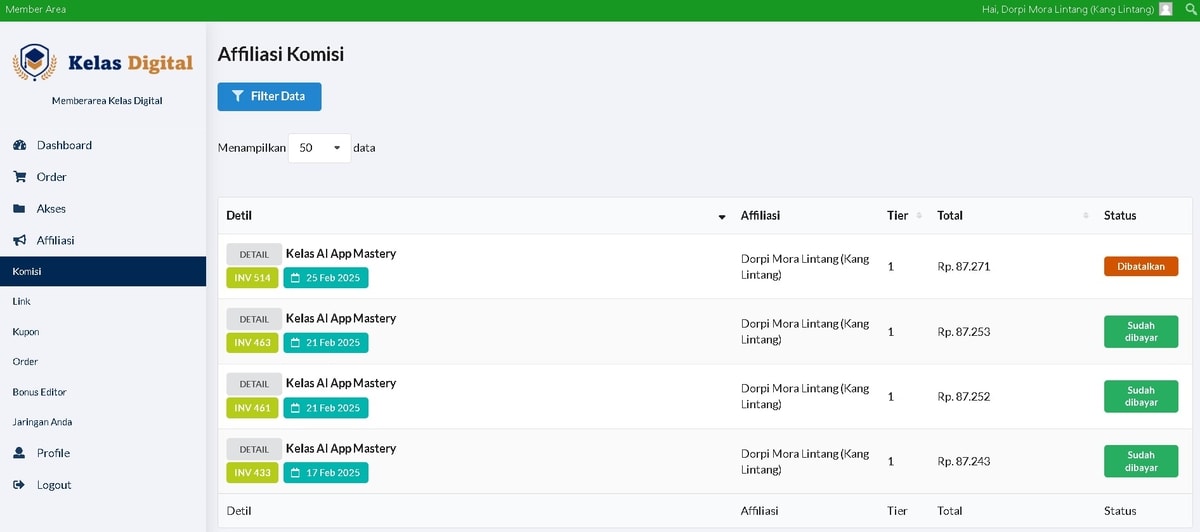Screen dimensions: 1200x532
Task: Click DETAIL button for INV 514
Action: pos(254,254)
